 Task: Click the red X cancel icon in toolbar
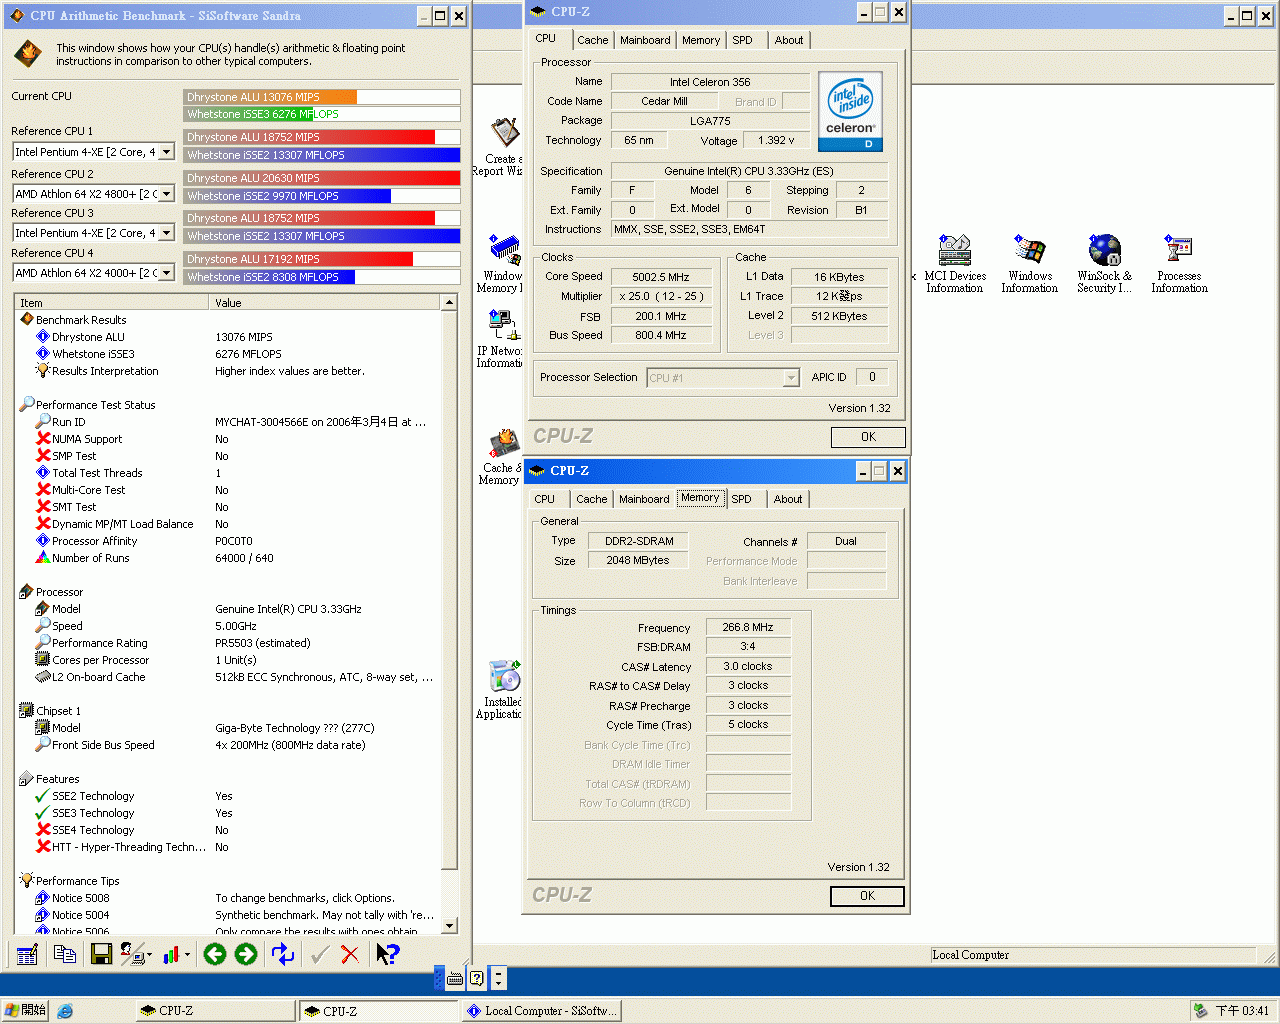point(350,955)
